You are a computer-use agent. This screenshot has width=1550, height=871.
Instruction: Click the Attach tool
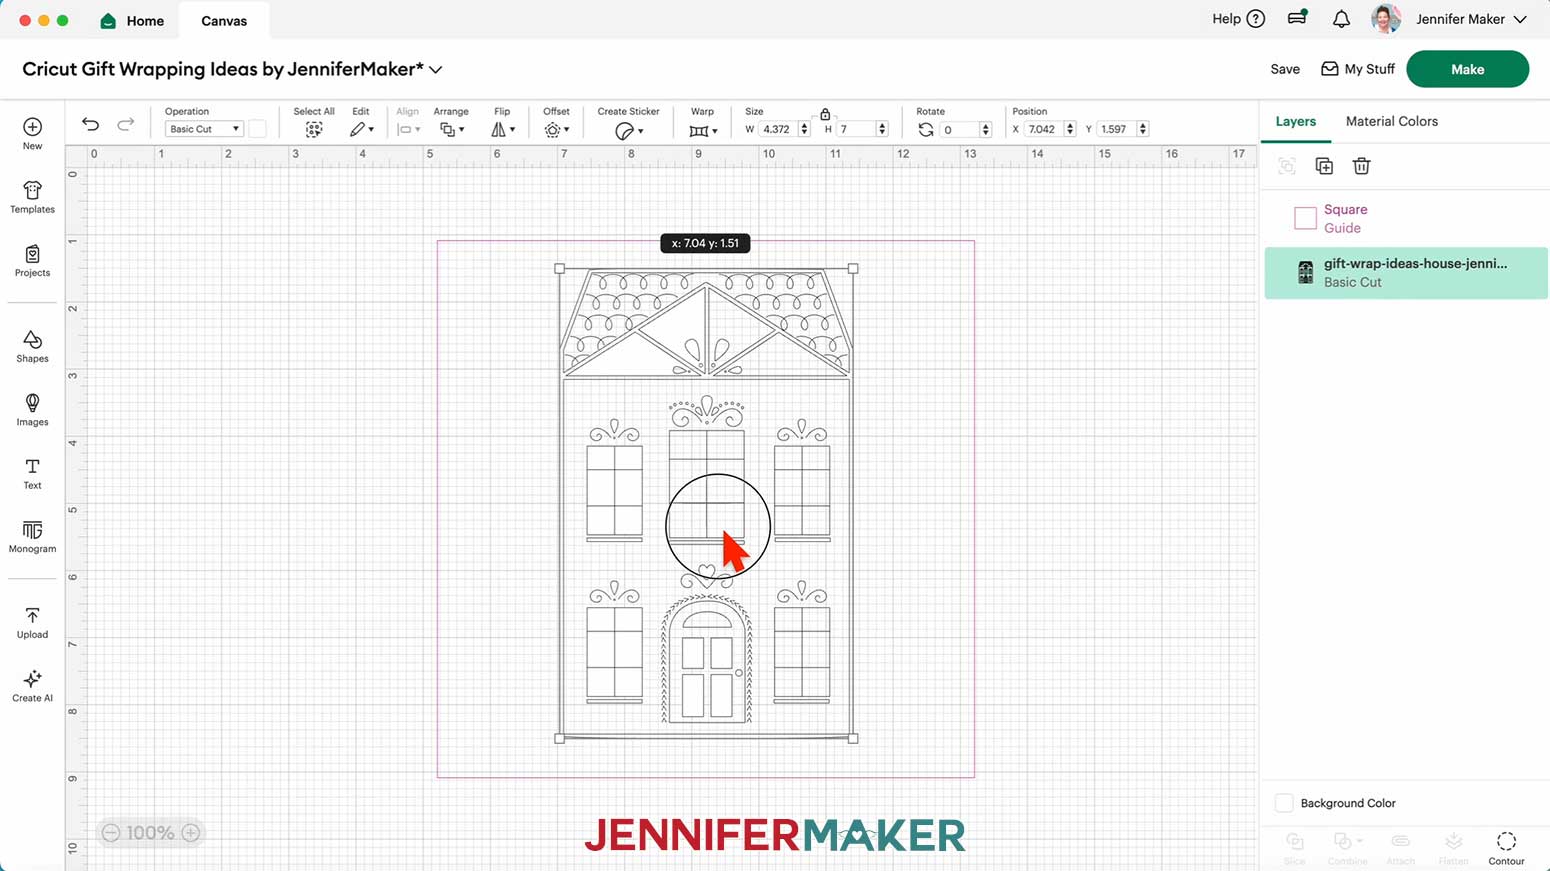[1400, 848]
